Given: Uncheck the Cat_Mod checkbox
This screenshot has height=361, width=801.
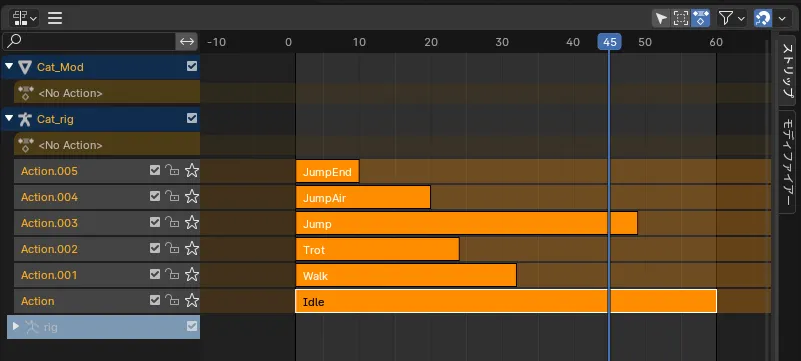Looking at the screenshot, I should click(x=192, y=66).
